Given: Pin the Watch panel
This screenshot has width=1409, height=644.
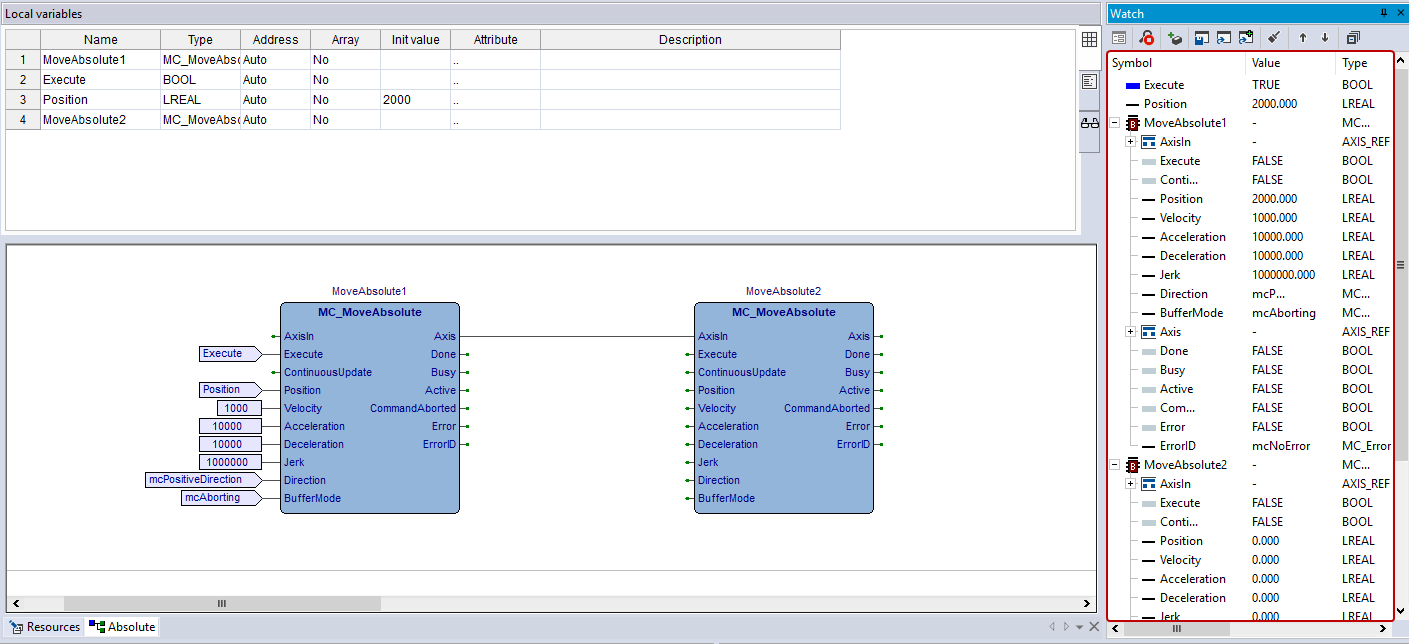Looking at the screenshot, I should point(1384,13).
